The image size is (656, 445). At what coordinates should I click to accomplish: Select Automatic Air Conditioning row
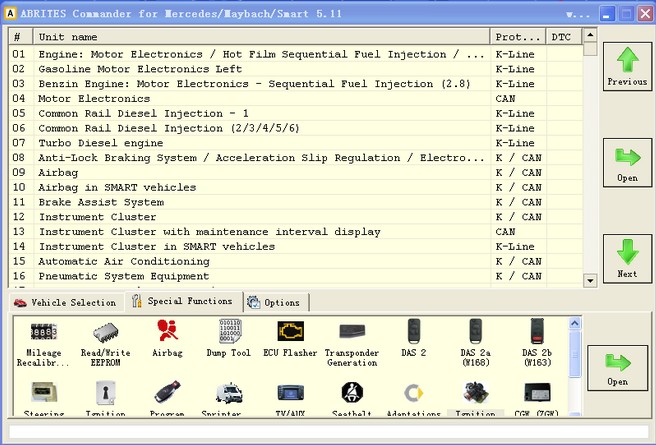[296, 261]
